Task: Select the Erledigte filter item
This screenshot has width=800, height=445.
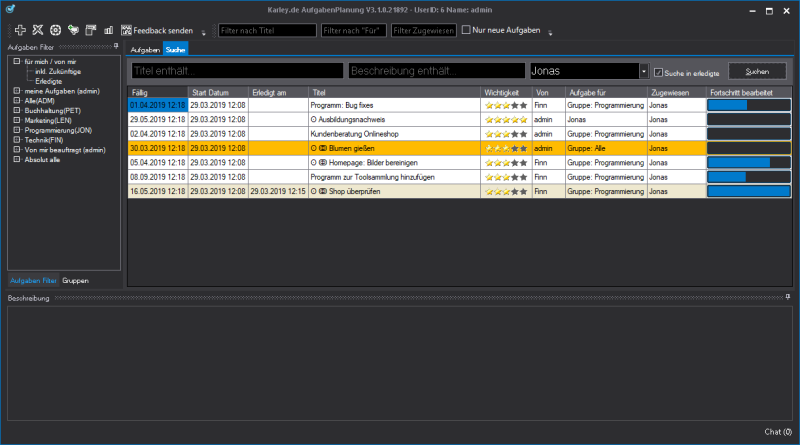Action: (48, 81)
